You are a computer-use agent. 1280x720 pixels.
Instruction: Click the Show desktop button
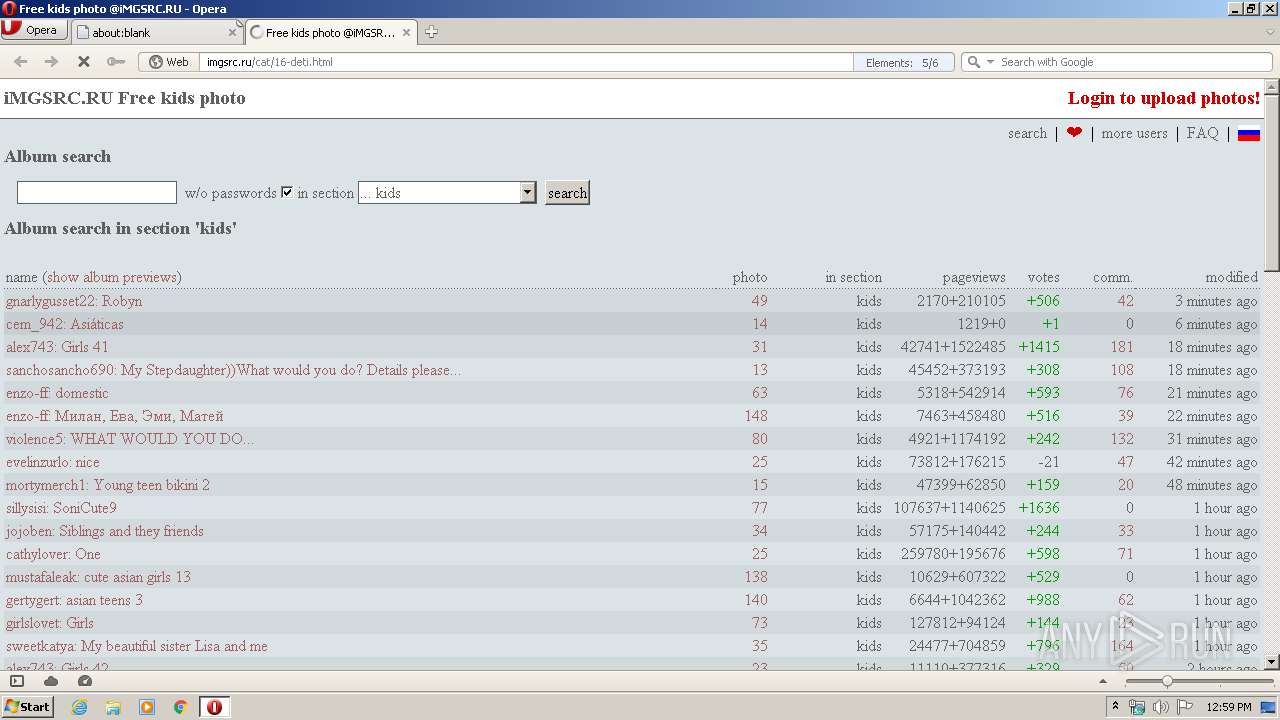1270,707
